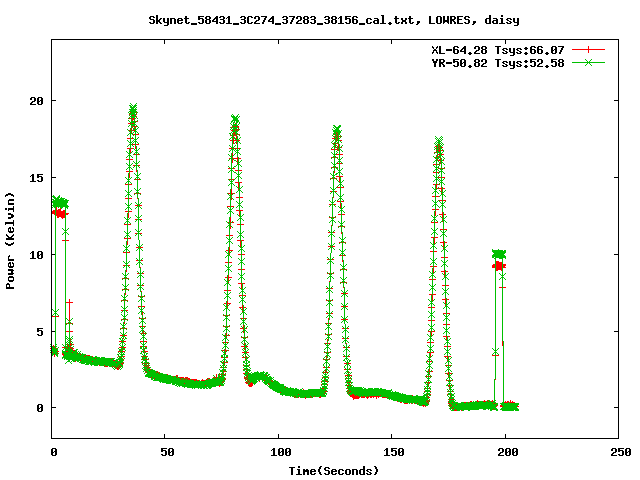640x480 pixels.
Task: Click the y-axis tick label 5
Action: click(40, 332)
